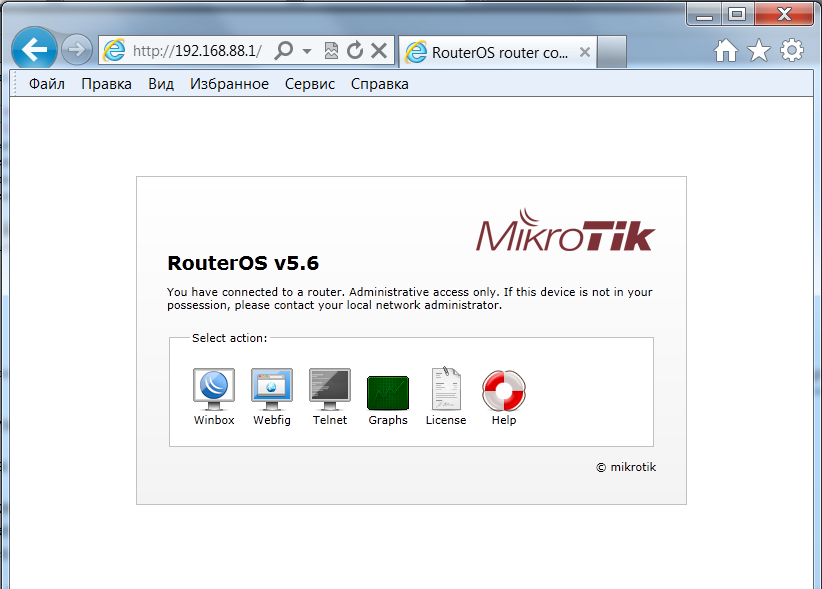This screenshot has width=822, height=589.
Task: Go forward with the browser forward arrow
Action: pos(77,50)
